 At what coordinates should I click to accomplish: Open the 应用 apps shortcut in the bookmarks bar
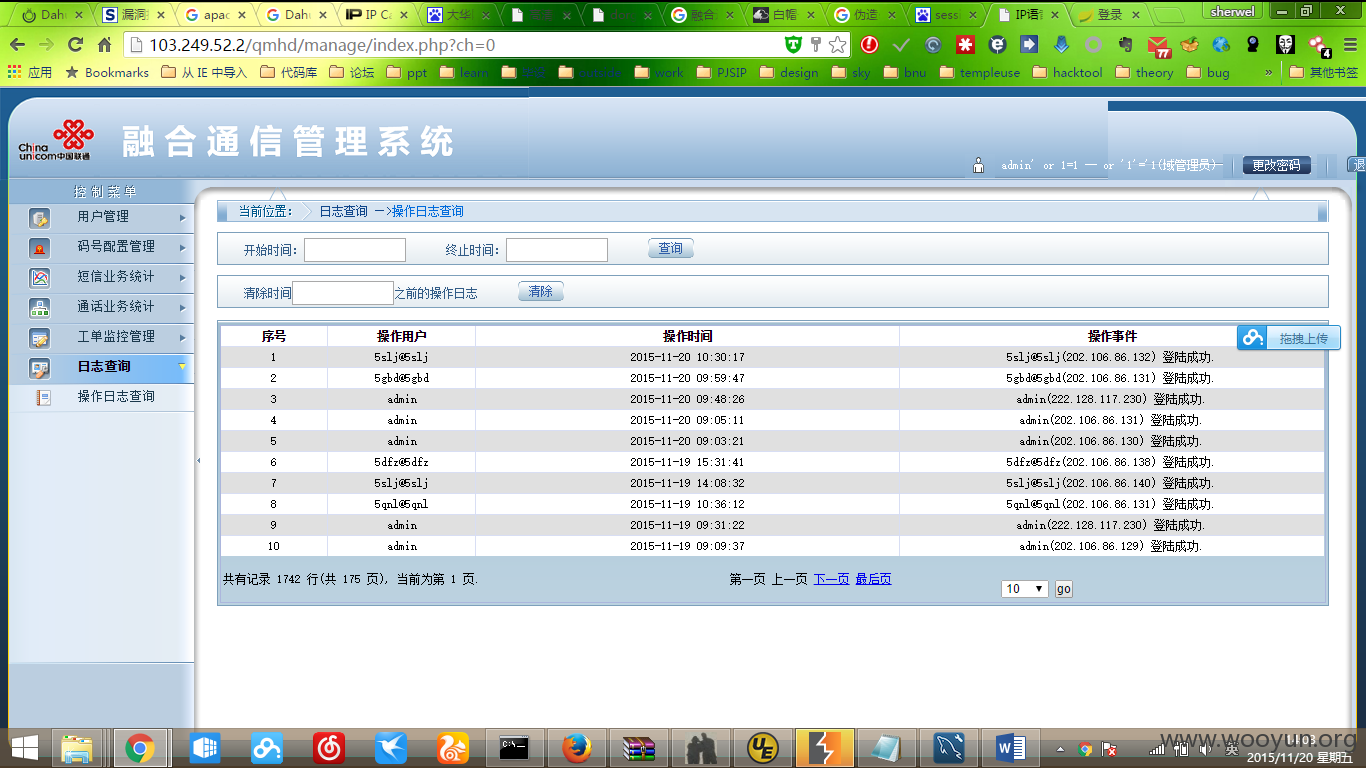point(30,72)
